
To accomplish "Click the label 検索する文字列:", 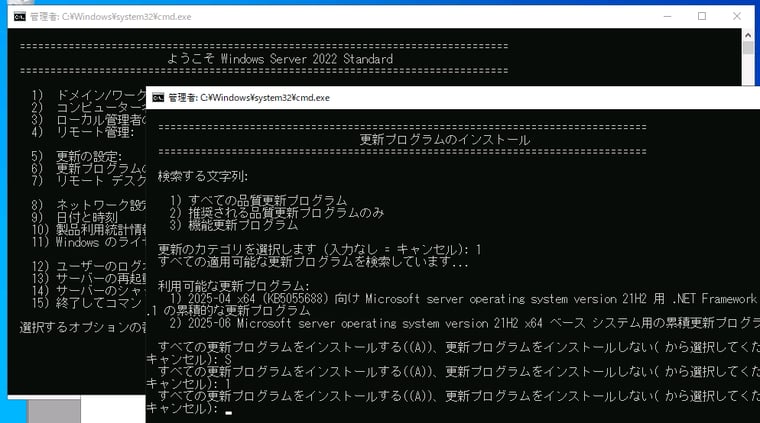I will (x=203, y=176).
